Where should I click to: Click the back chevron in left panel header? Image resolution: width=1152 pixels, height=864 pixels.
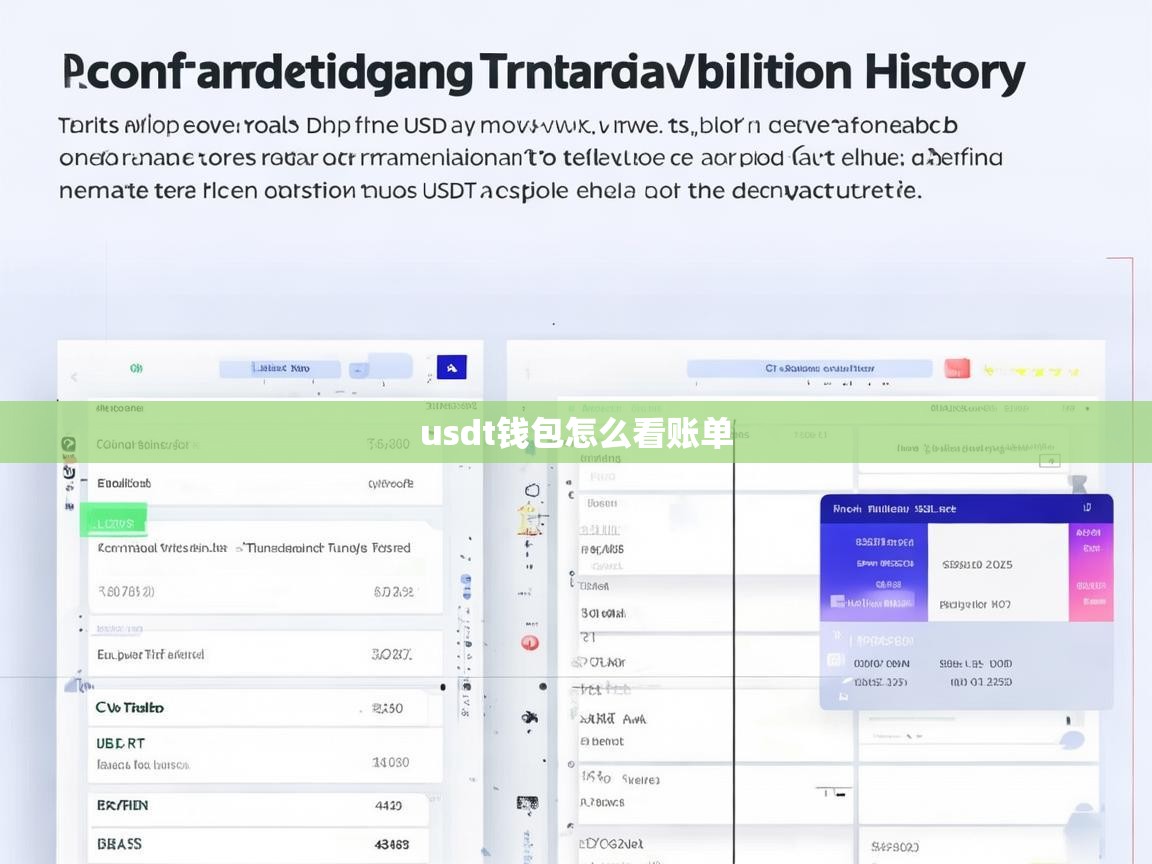(74, 377)
